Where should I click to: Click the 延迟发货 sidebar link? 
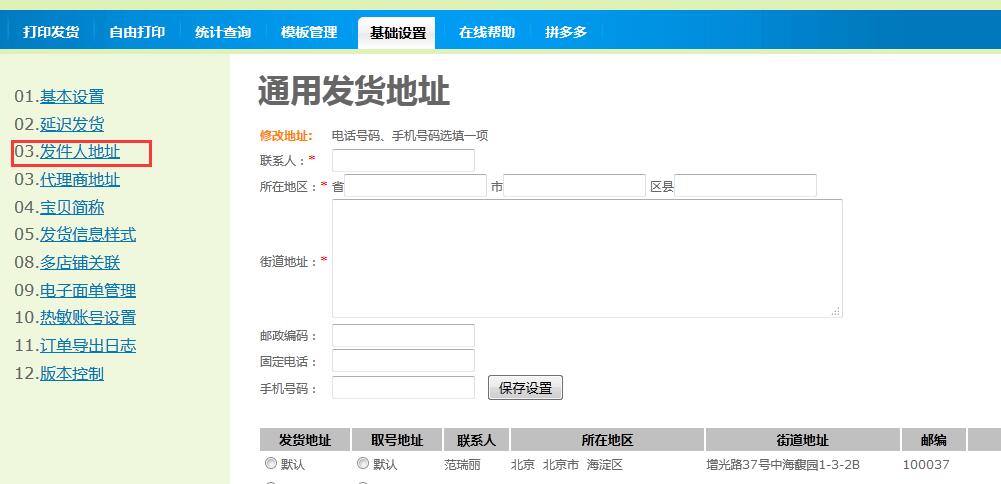click(72, 125)
